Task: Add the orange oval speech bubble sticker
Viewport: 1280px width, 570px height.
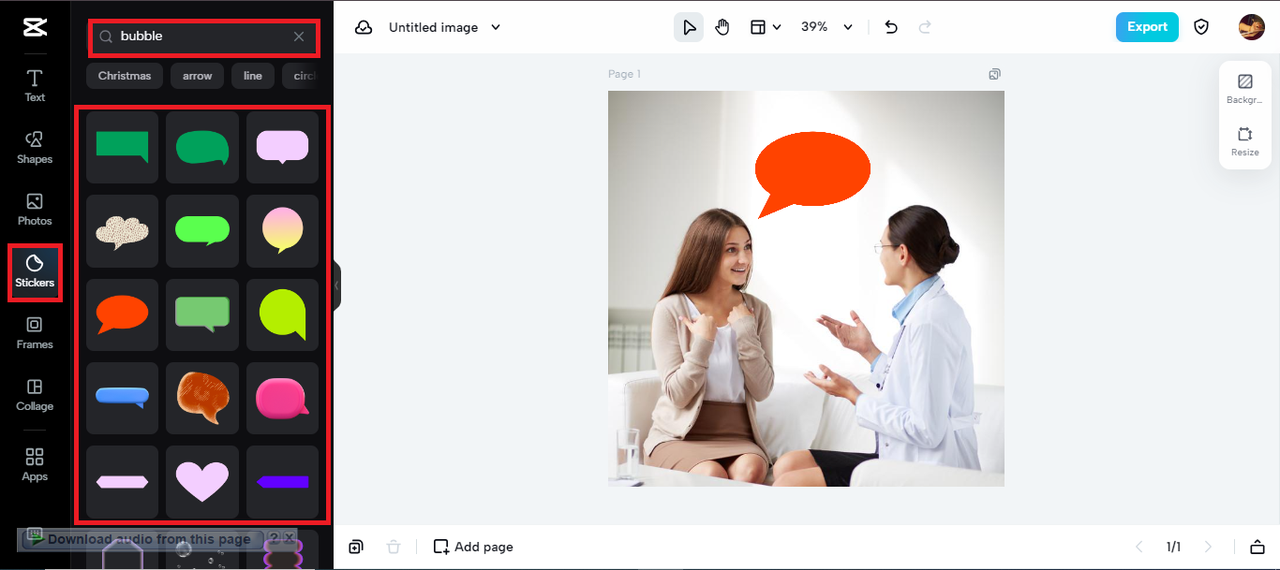Action: coord(122,315)
